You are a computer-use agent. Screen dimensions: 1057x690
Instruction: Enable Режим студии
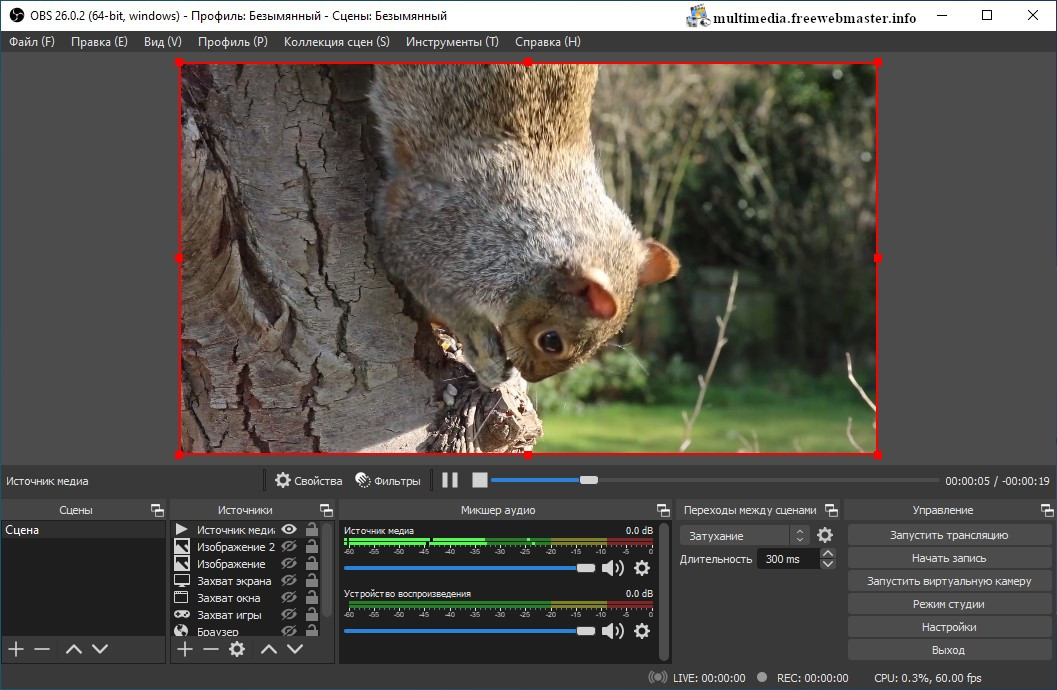[x=949, y=604]
